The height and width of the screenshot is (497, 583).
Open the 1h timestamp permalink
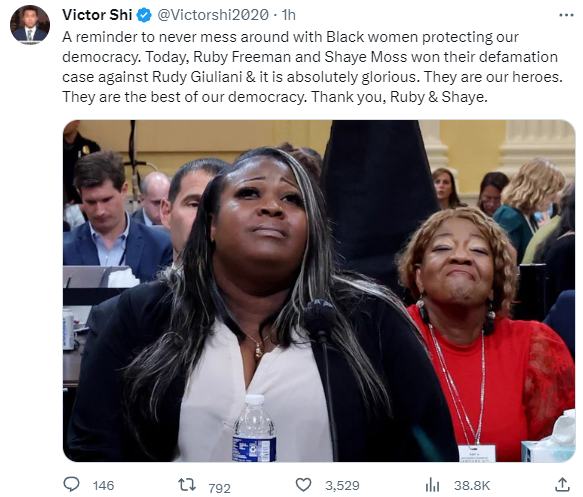click(x=289, y=15)
